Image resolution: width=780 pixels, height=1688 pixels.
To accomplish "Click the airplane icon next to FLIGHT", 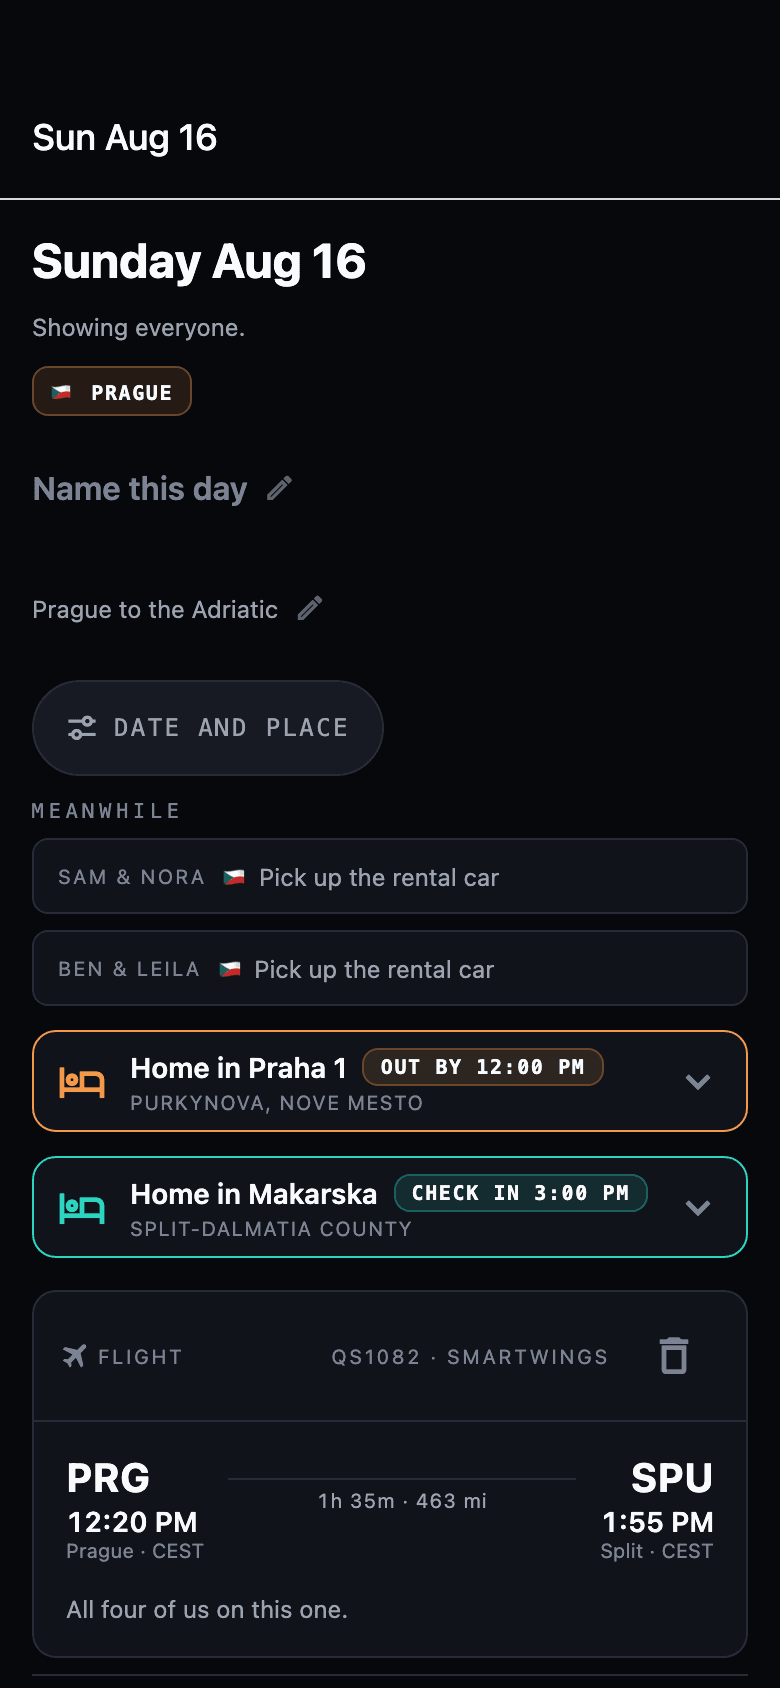I will 74,1356.
